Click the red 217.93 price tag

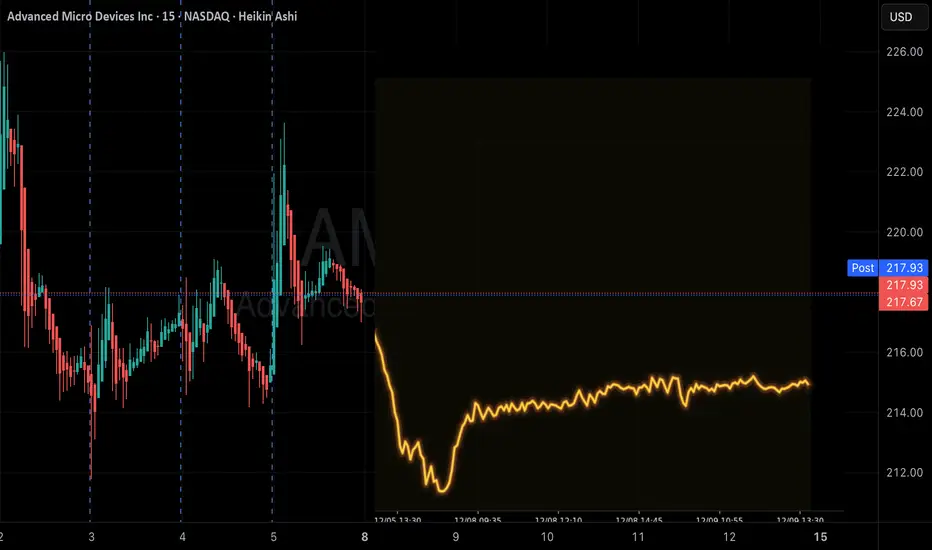tap(904, 285)
